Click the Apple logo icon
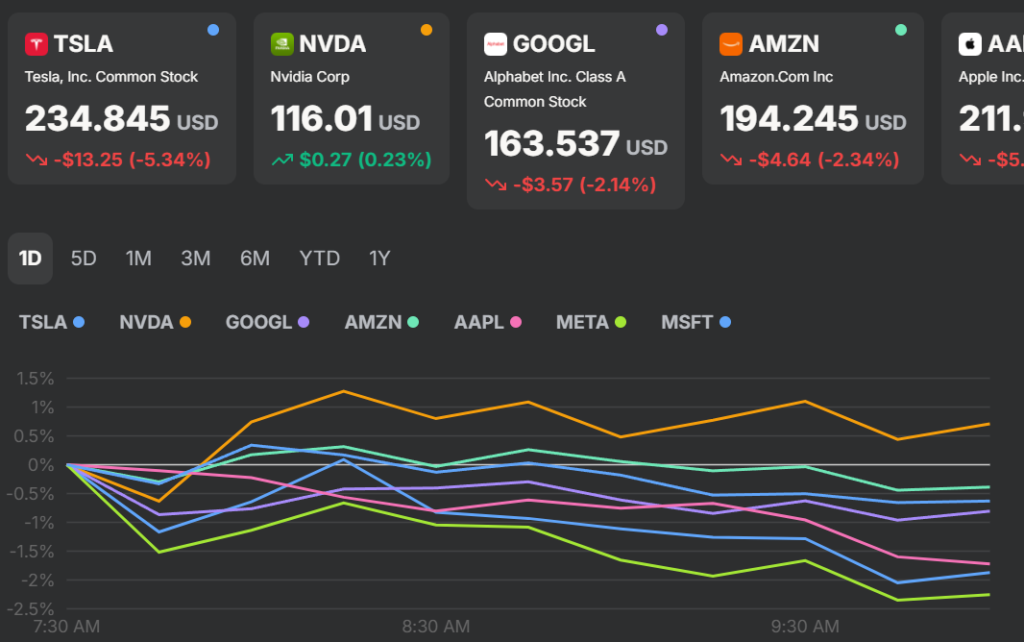Screen dimensions: 1024x642 [x=969, y=44]
